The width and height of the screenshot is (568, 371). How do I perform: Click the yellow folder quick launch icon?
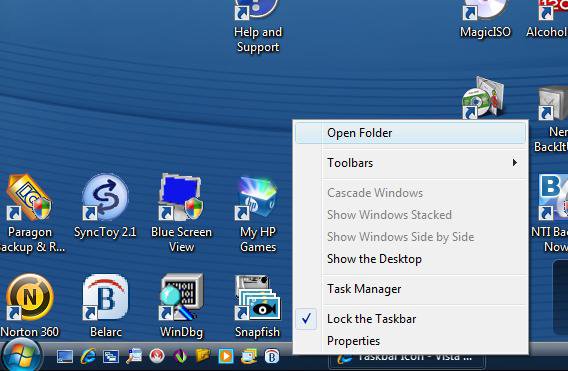coord(203,356)
